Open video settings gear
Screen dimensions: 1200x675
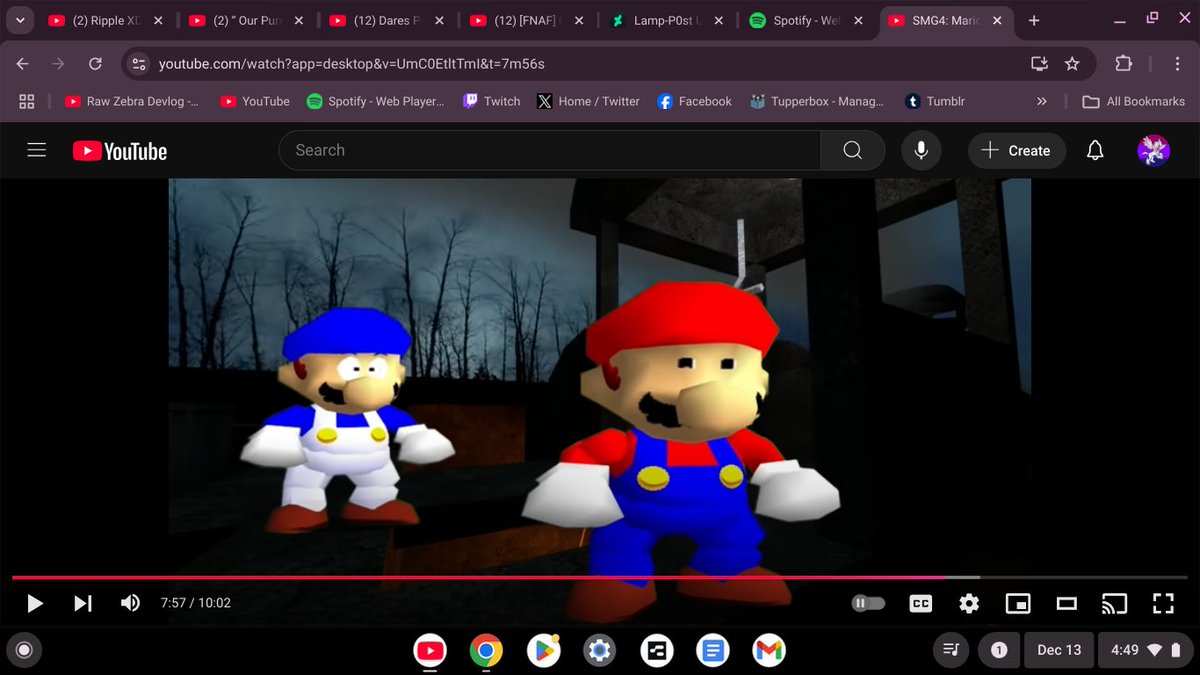[969, 603]
